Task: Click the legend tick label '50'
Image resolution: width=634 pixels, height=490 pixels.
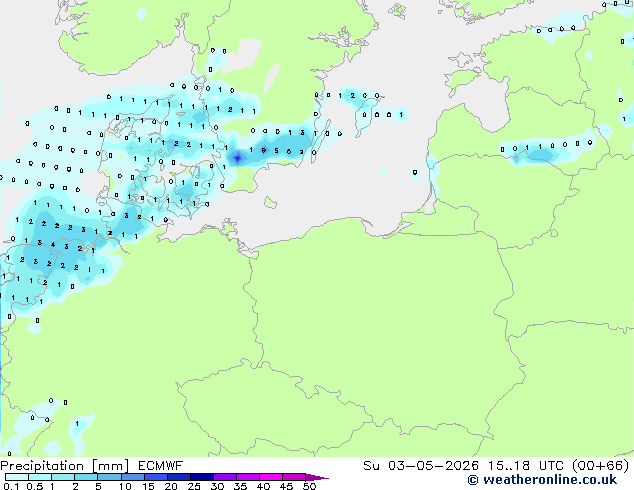Action: click(309, 486)
